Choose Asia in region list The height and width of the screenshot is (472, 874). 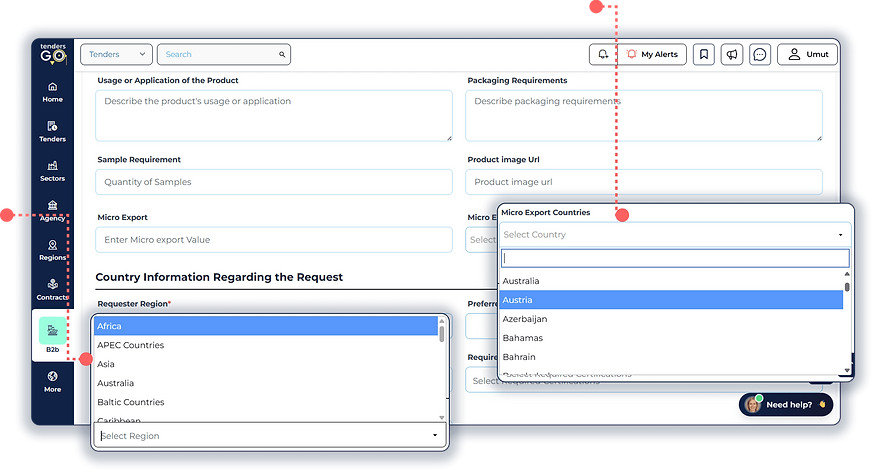tap(266, 364)
